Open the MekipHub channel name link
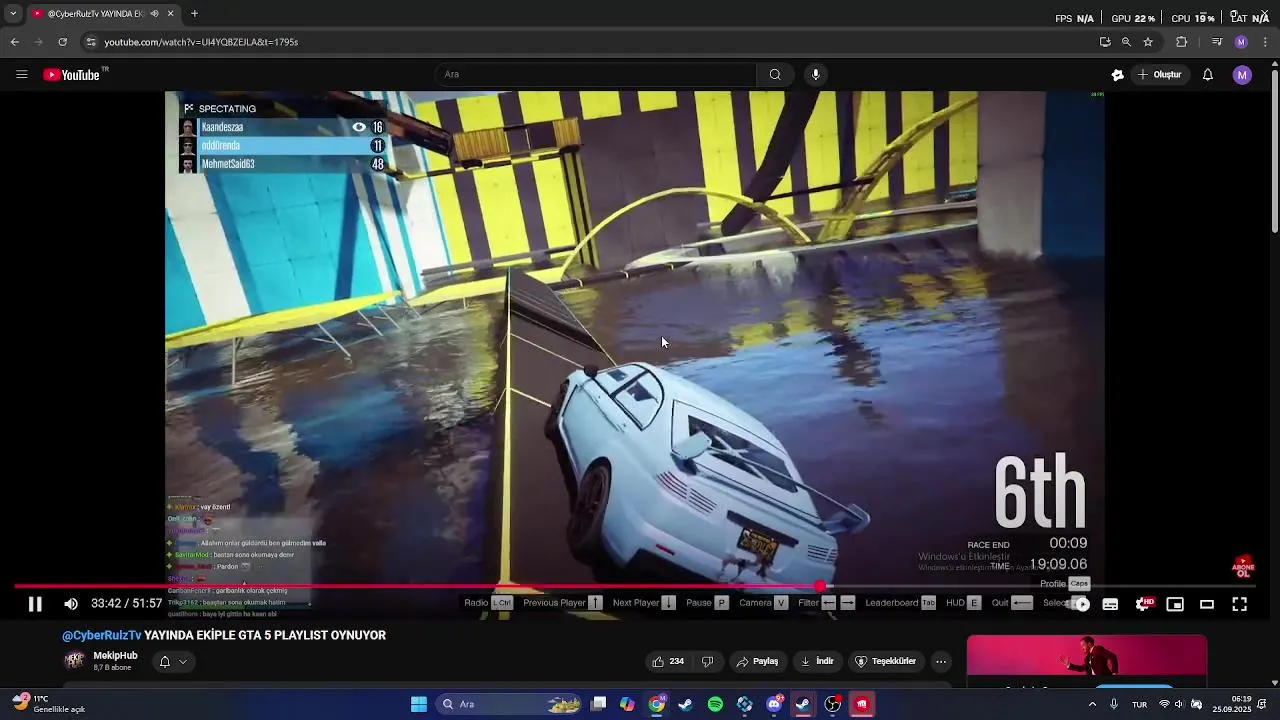Viewport: 1280px width, 720px height. (x=115, y=655)
